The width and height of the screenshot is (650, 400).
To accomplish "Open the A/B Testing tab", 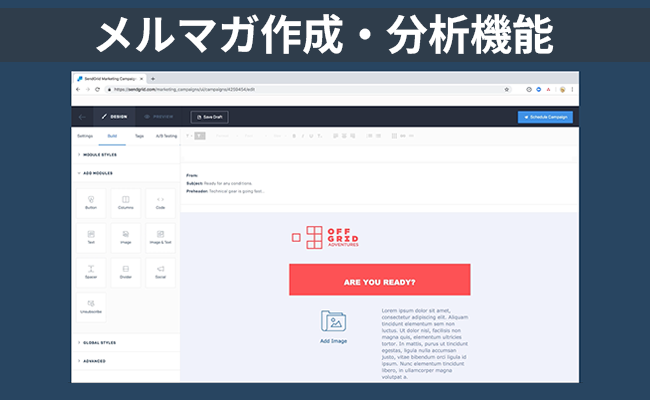I will [166, 136].
